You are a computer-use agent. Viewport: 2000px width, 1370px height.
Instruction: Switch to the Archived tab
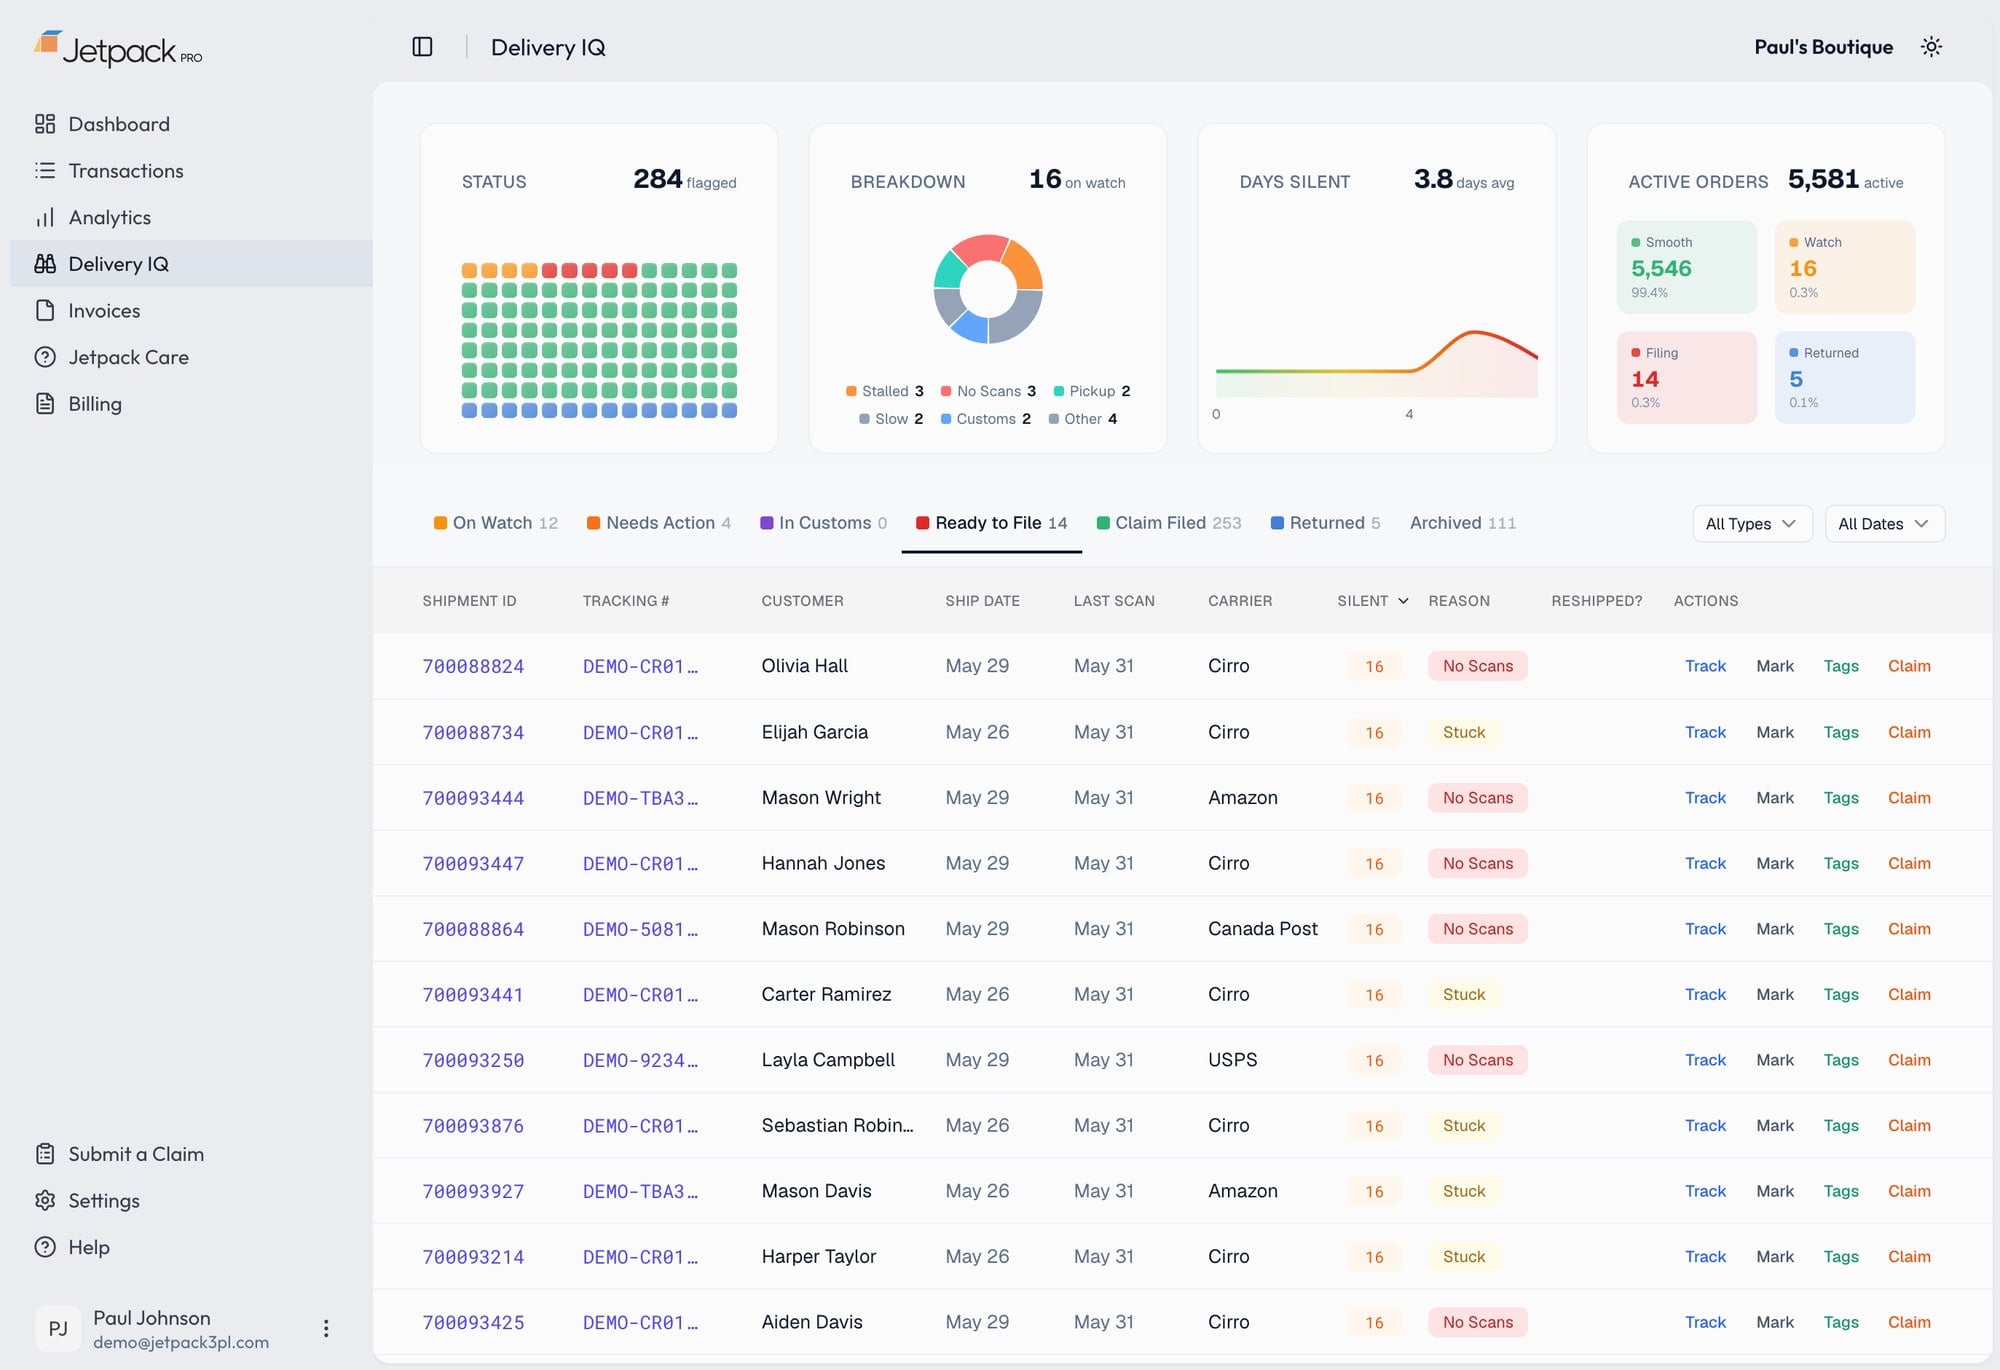[1463, 523]
